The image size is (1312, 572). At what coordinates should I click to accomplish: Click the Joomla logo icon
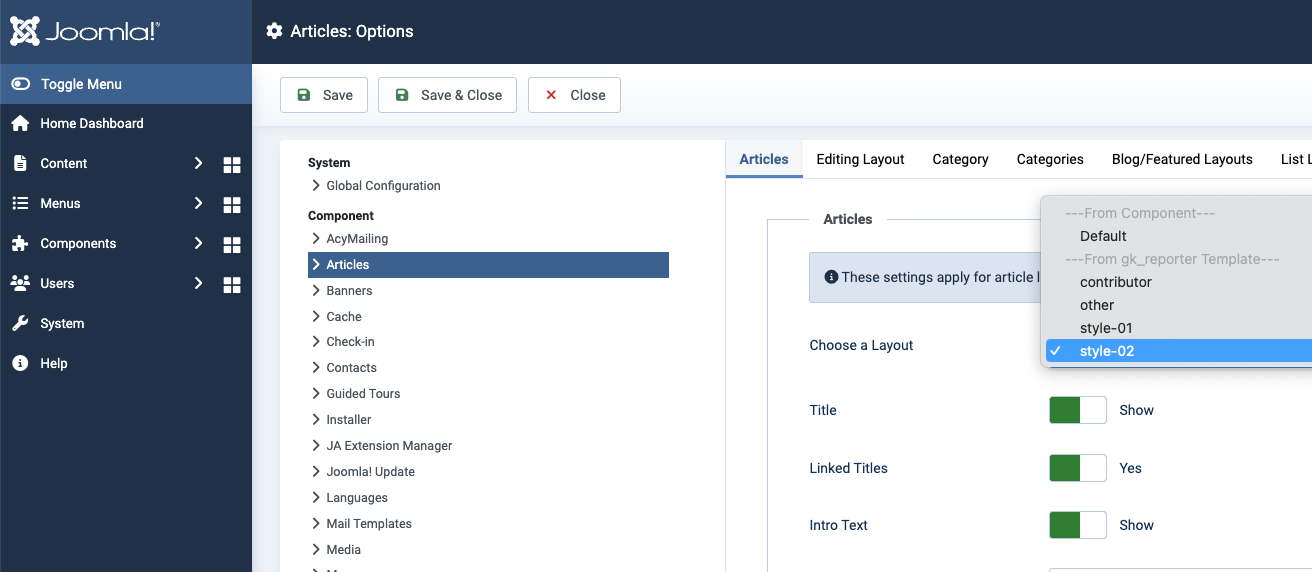click(x=25, y=31)
